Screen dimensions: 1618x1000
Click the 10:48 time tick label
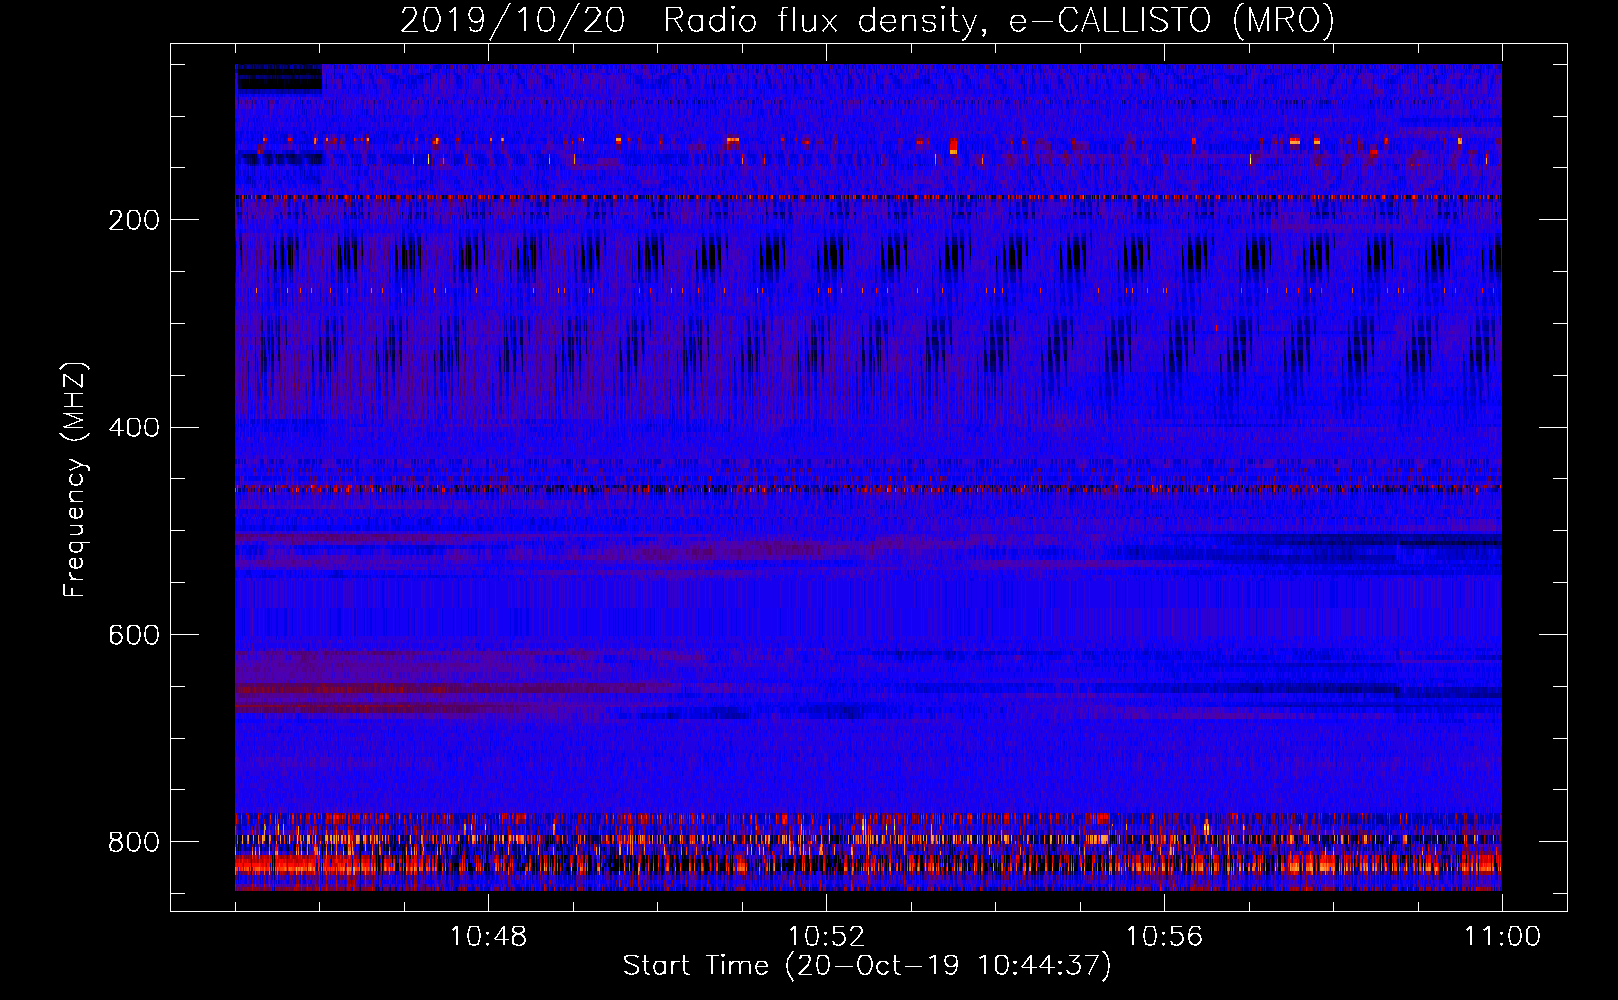488,937
